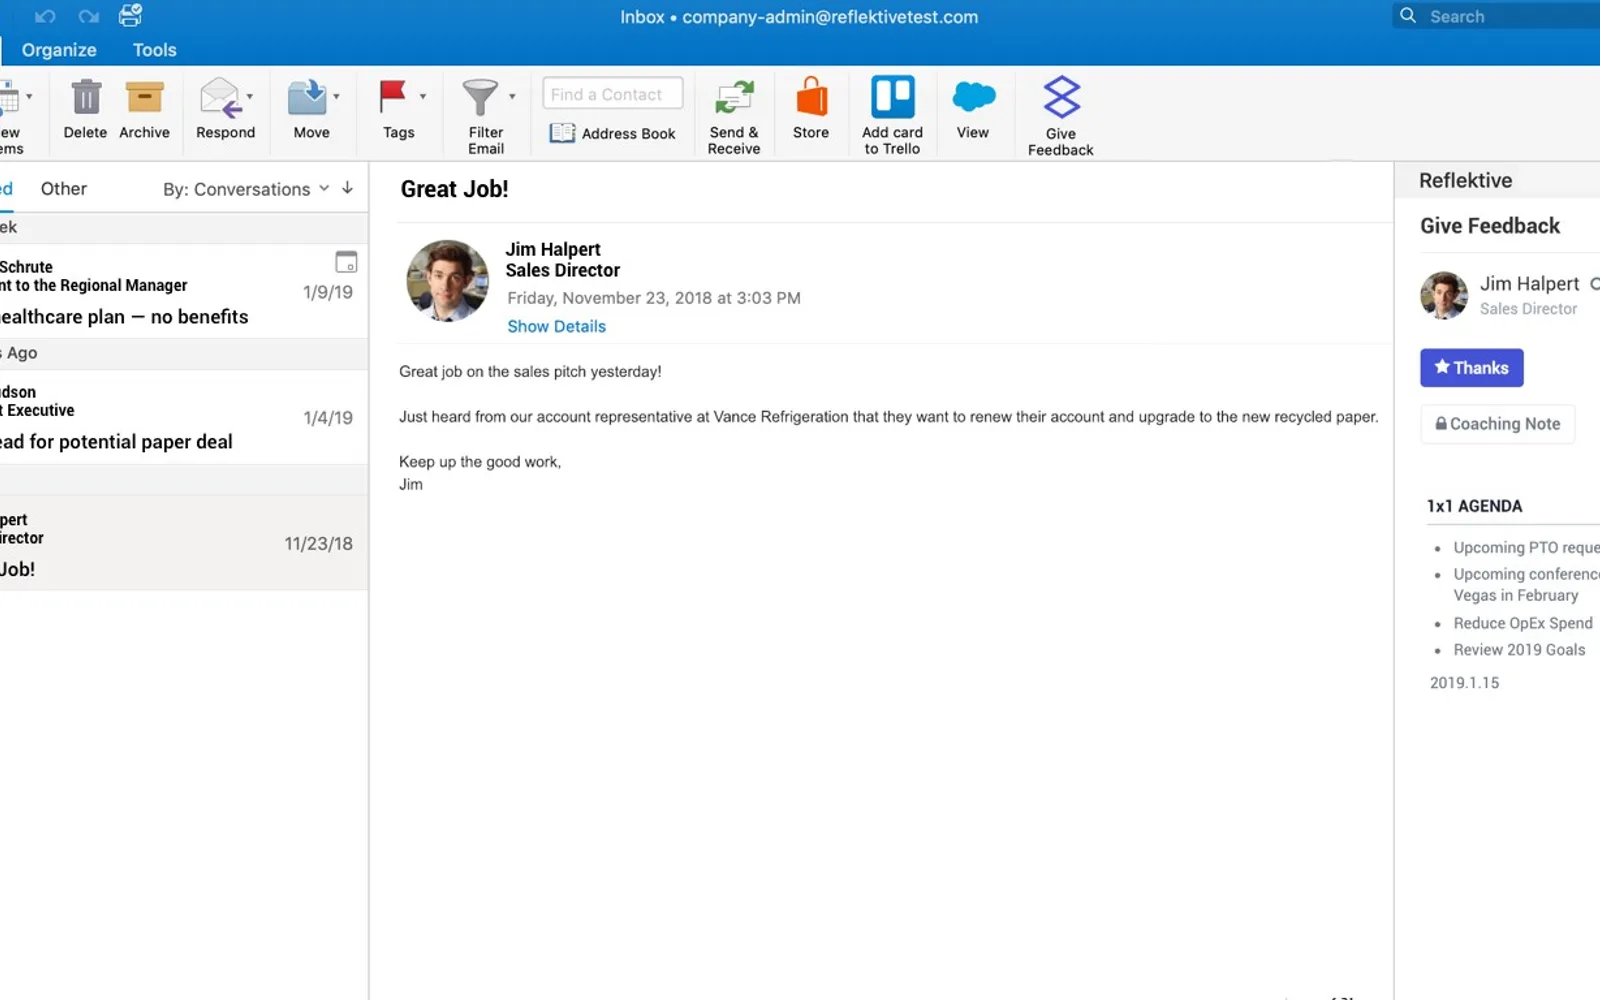
Task: Click the Filter Email funnel icon
Action: point(480,98)
